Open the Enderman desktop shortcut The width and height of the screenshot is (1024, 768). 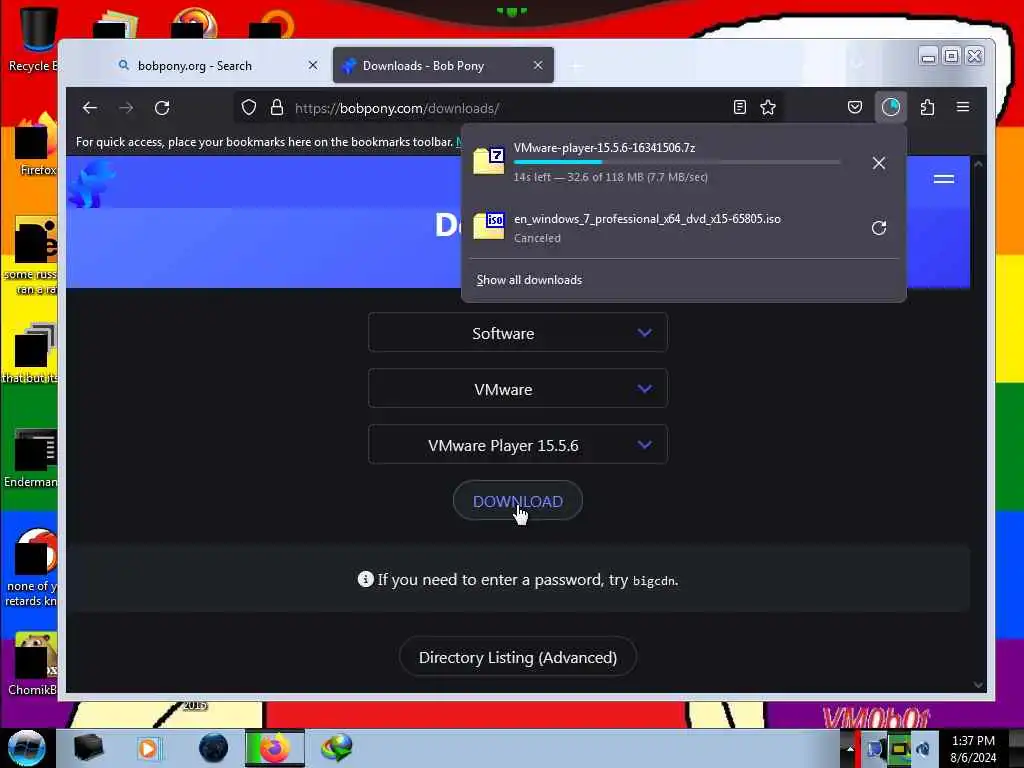[x=31, y=457]
